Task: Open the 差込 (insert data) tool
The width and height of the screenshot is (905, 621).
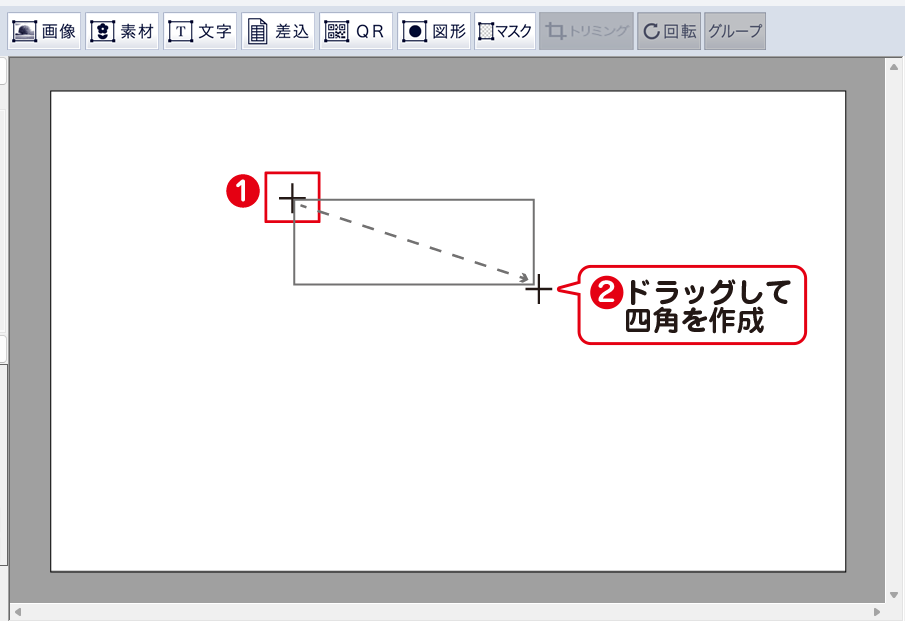Action: pyautogui.click(x=277, y=31)
